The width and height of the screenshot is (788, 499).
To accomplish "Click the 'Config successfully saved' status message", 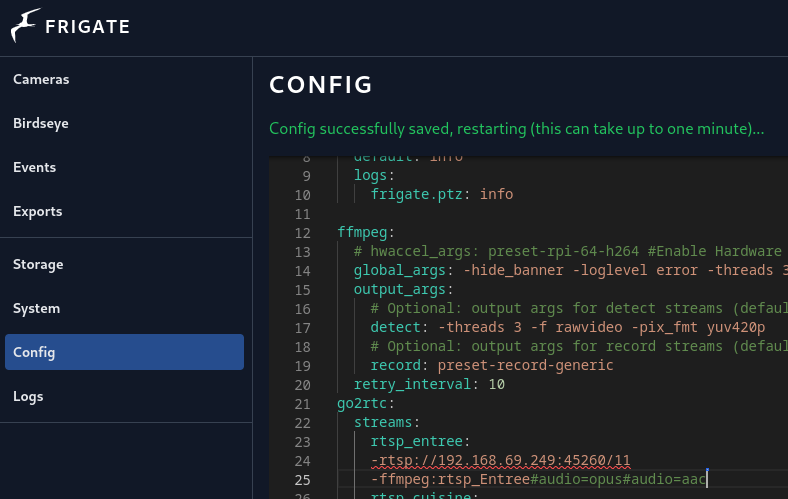I will pos(516,129).
